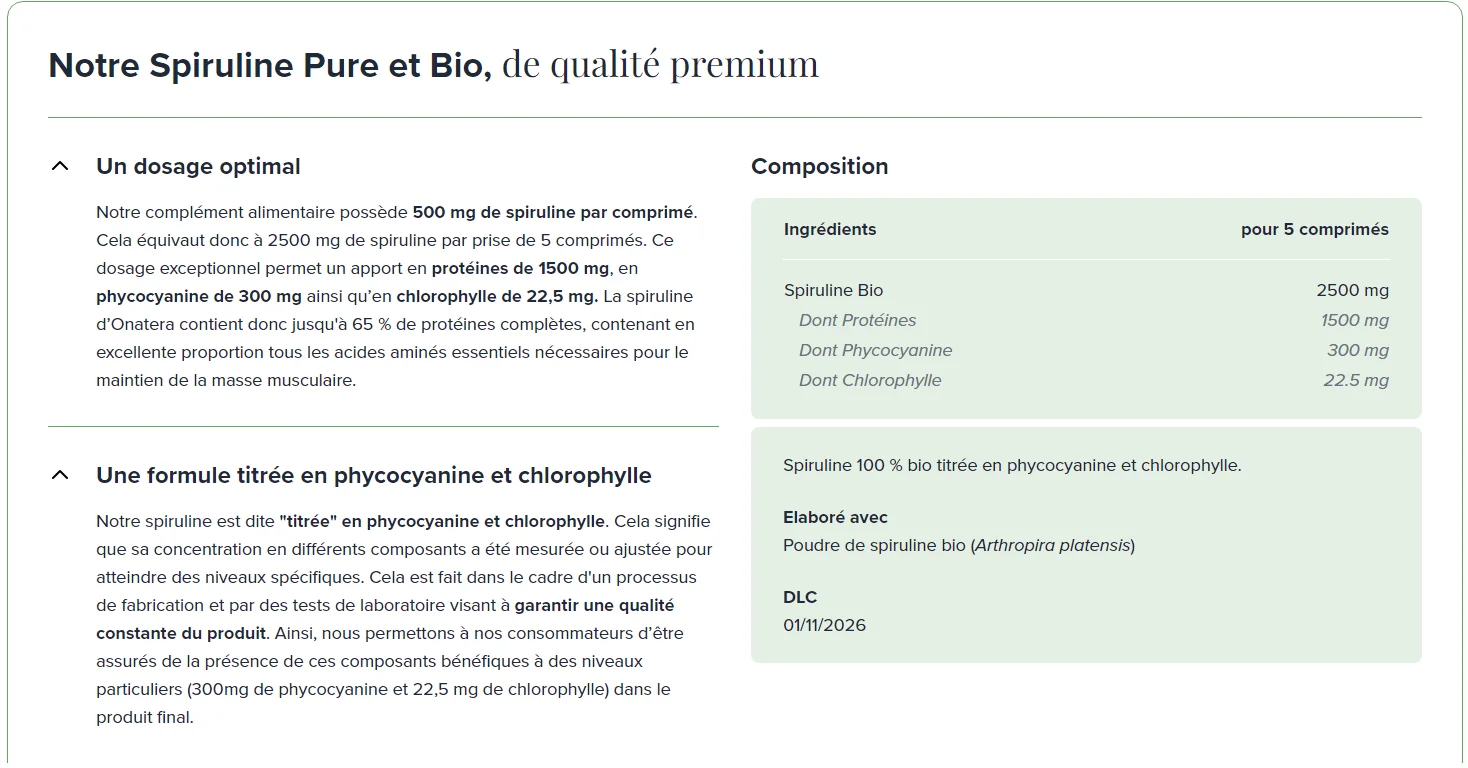Select the DLC date '01/11/2026'
The image size is (1468, 768).
[825, 624]
